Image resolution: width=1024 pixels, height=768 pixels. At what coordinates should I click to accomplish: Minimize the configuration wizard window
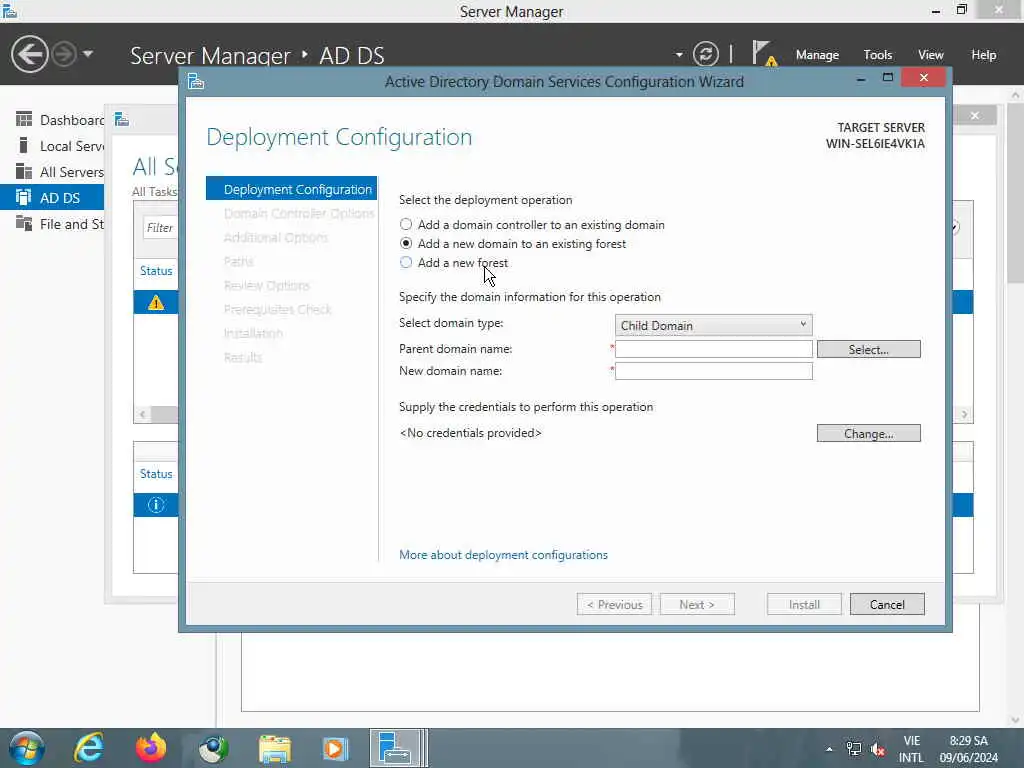tap(861, 78)
